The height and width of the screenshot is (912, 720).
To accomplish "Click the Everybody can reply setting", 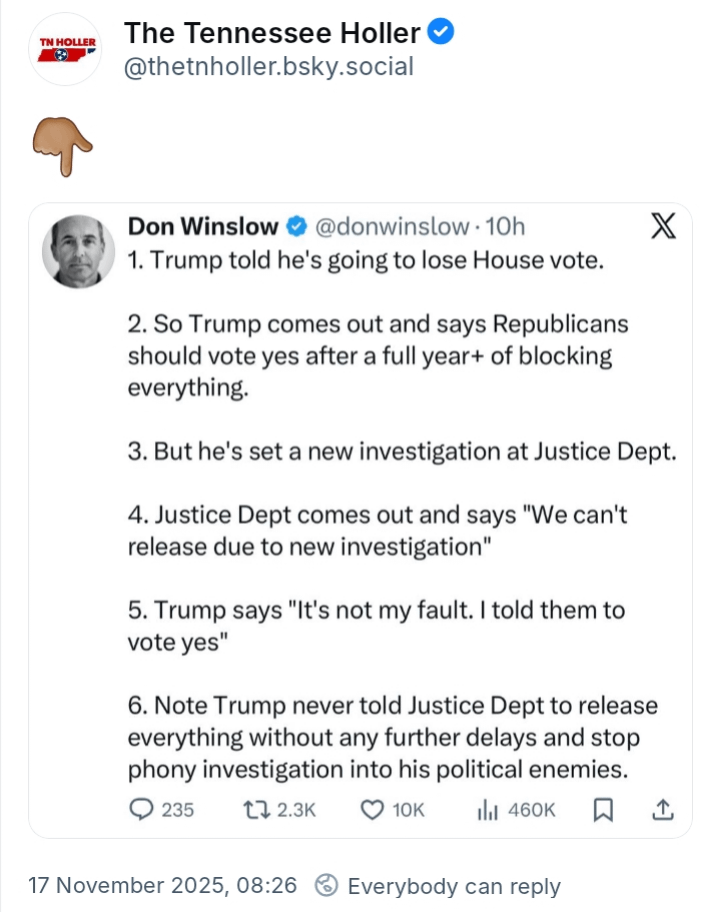I will [x=438, y=886].
